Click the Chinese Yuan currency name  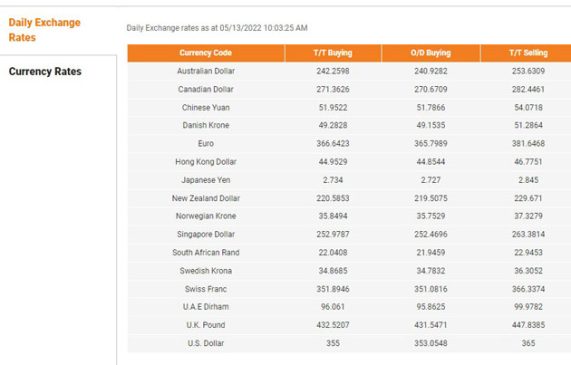[x=206, y=107]
